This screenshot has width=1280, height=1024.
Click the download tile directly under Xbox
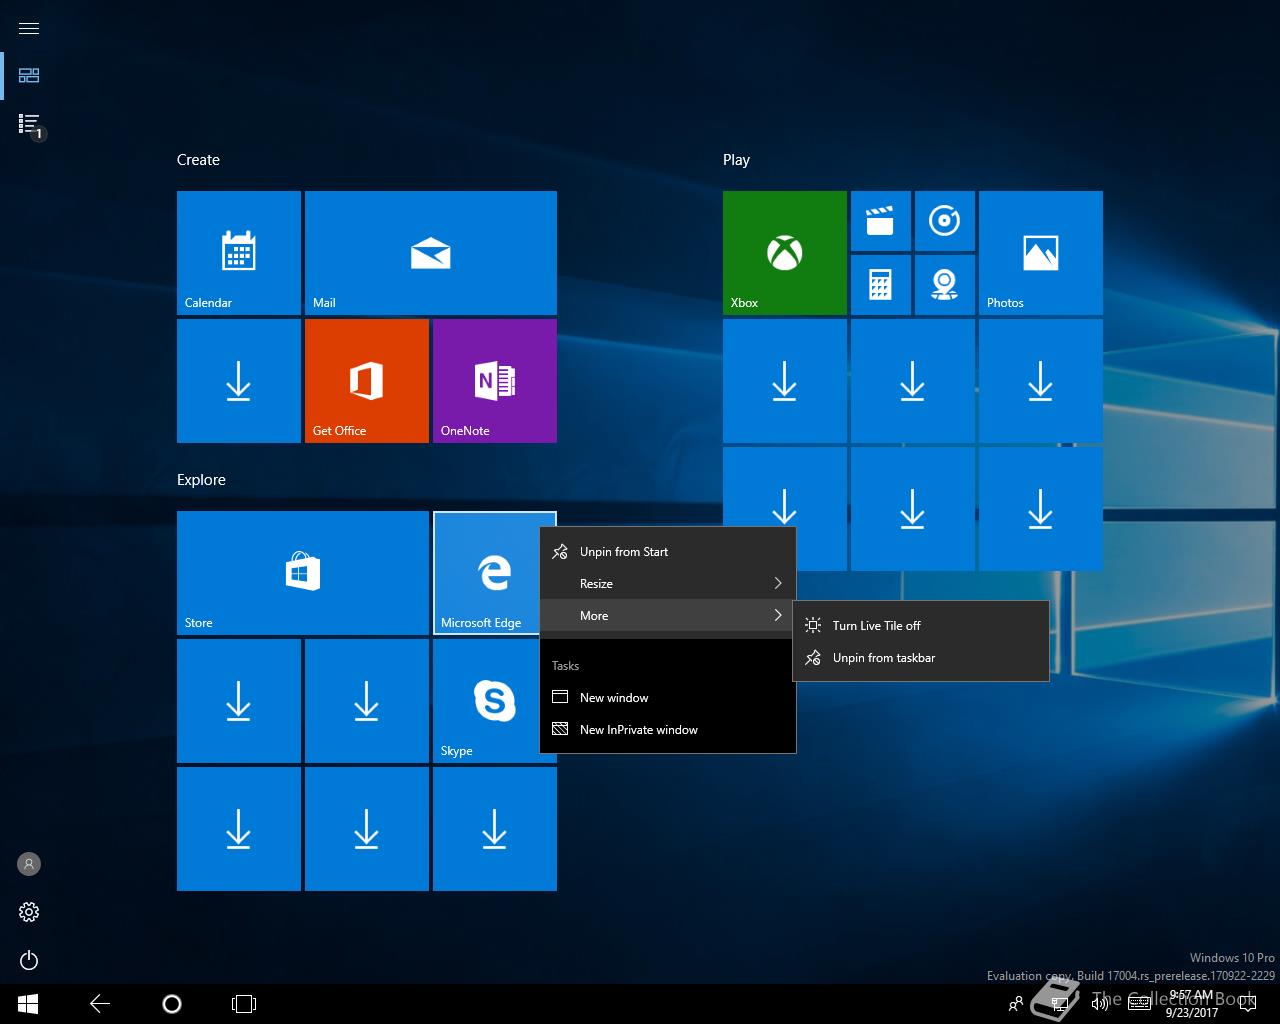pyautogui.click(x=785, y=381)
